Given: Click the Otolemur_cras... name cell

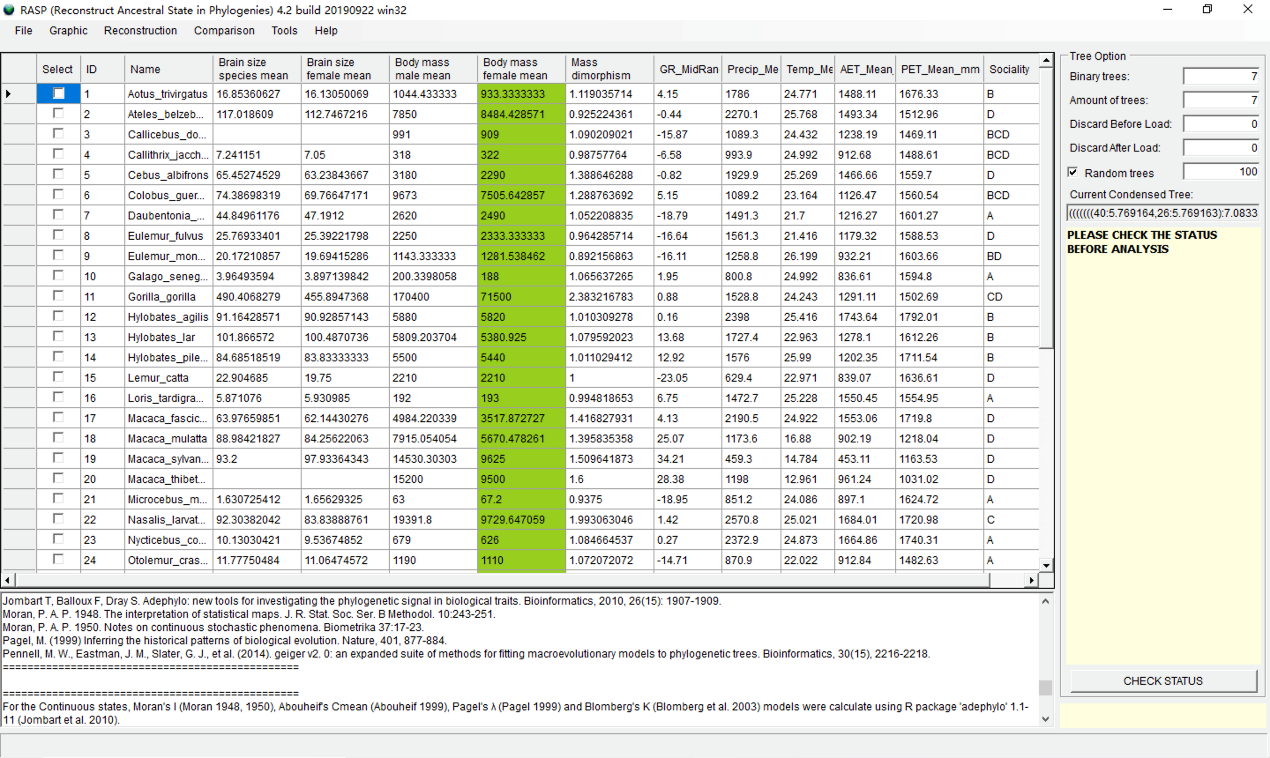Looking at the screenshot, I should point(169,560).
